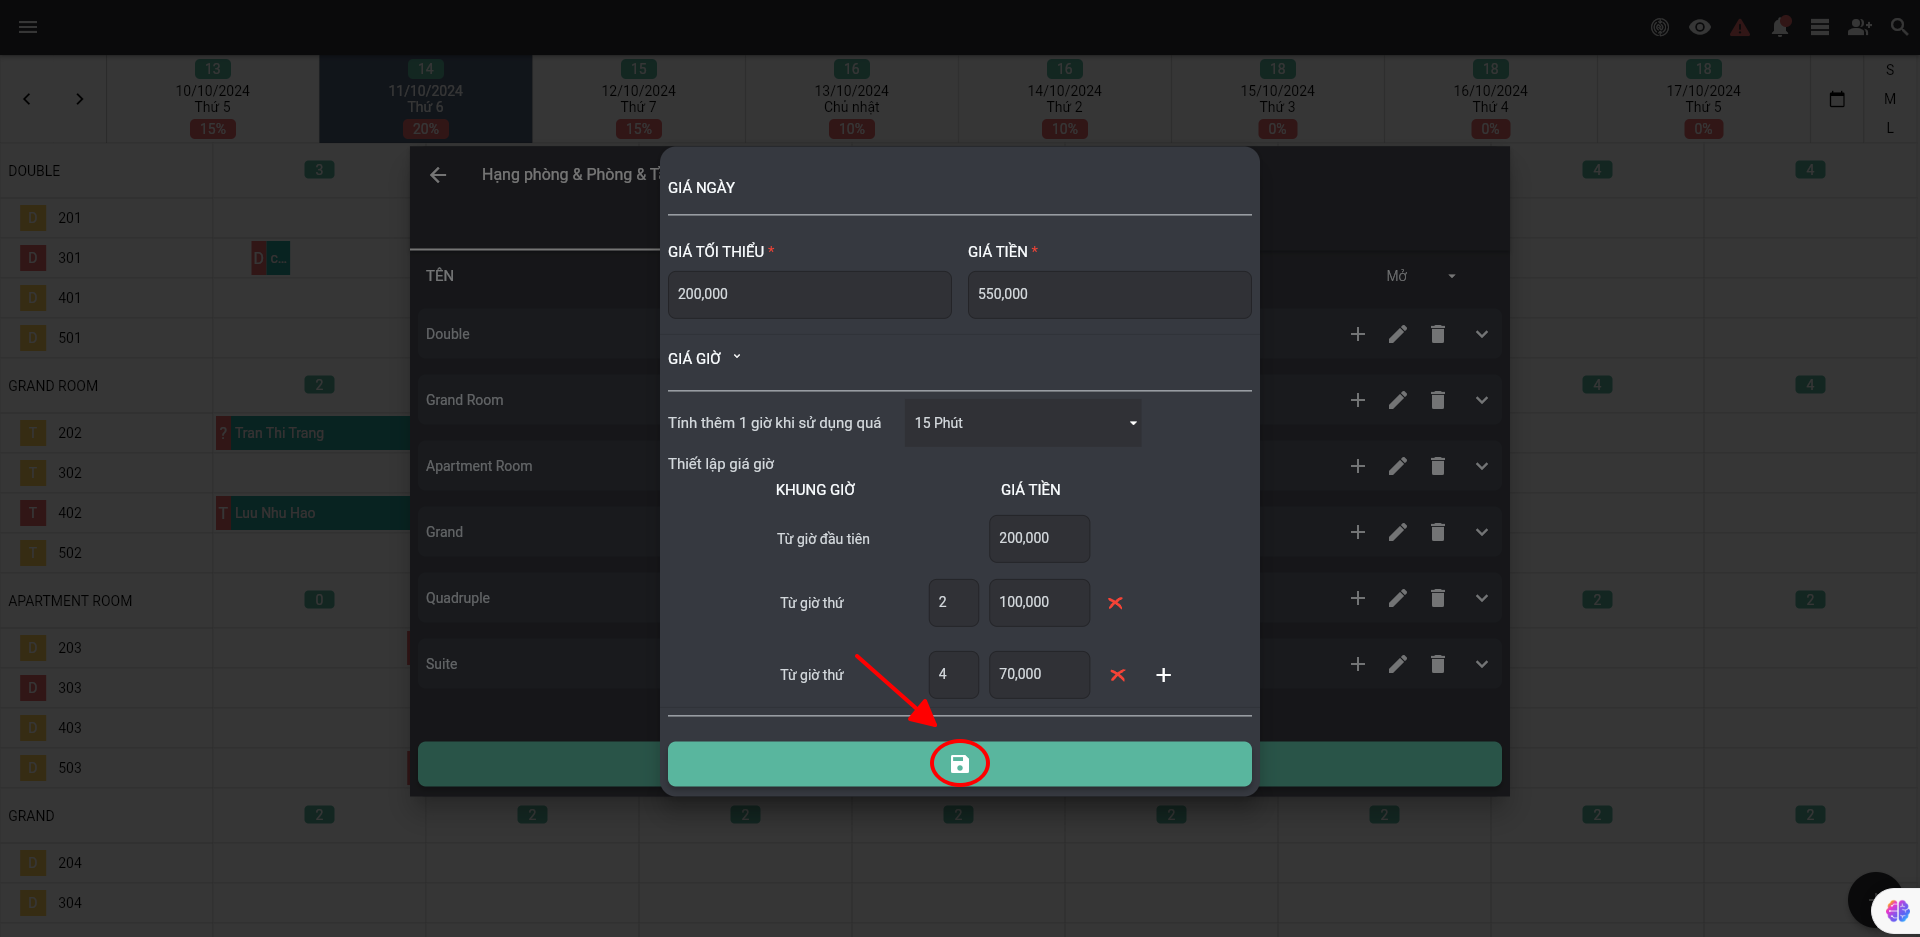Select the 10/10/2024 Thứ 5 date column

pyautogui.click(x=213, y=99)
